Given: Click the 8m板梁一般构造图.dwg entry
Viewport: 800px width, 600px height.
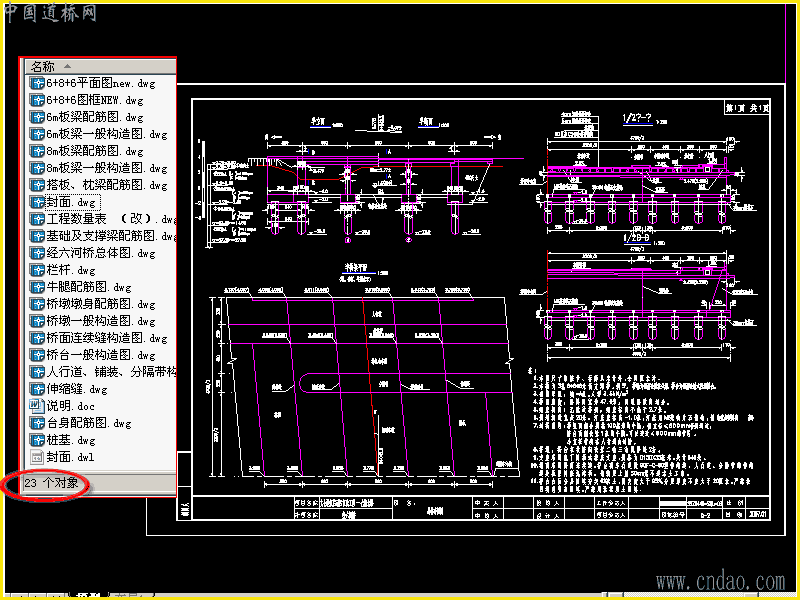Looking at the screenshot, I should point(107,168).
